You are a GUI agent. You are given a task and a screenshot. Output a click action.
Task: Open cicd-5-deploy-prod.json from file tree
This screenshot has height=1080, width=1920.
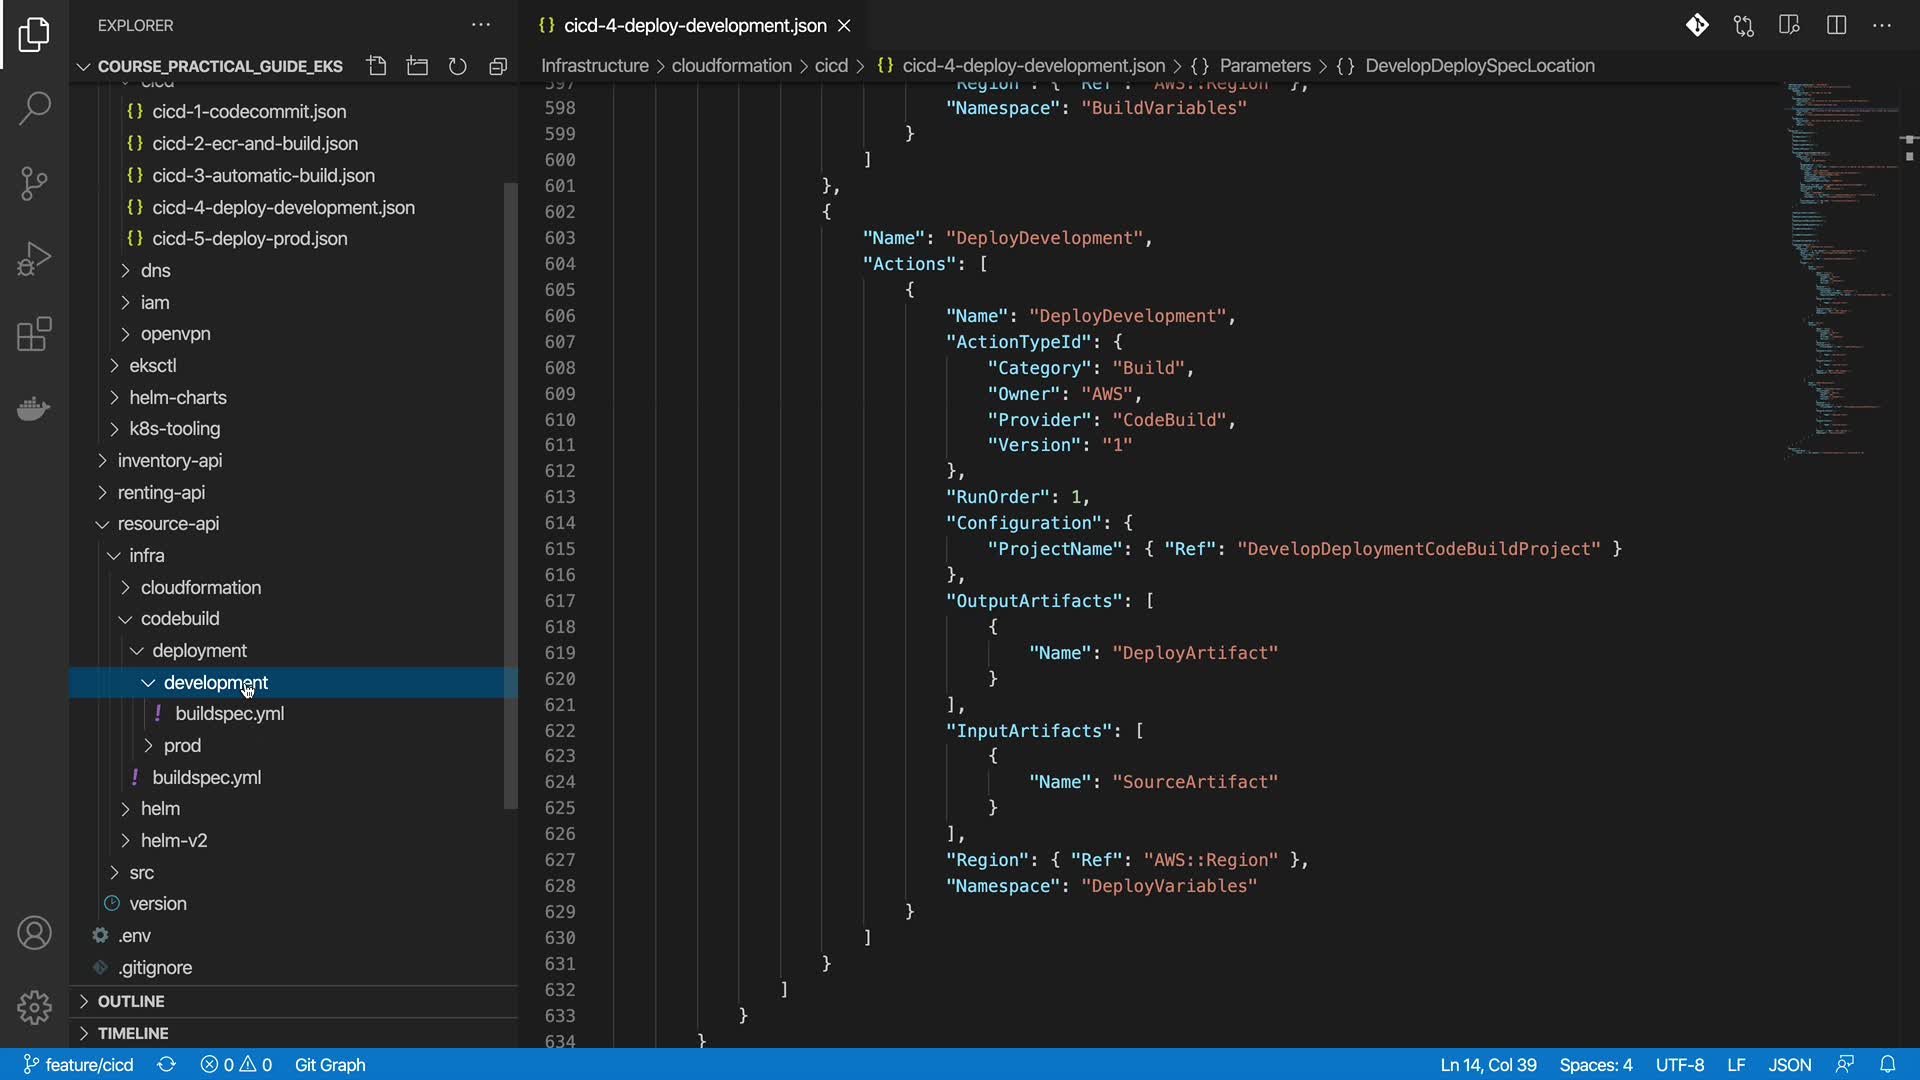tap(249, 238)
